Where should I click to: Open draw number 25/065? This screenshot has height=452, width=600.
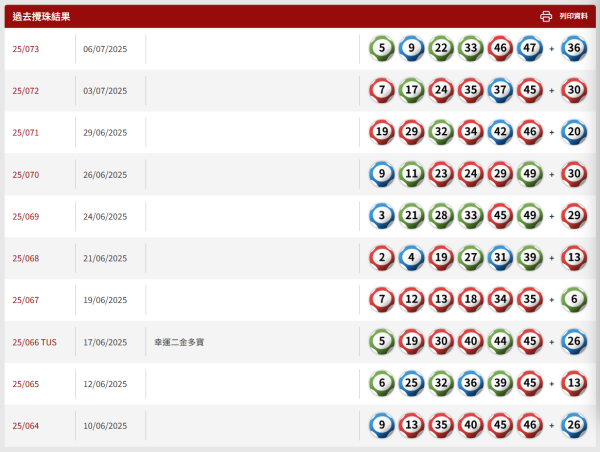click(26, 384)
